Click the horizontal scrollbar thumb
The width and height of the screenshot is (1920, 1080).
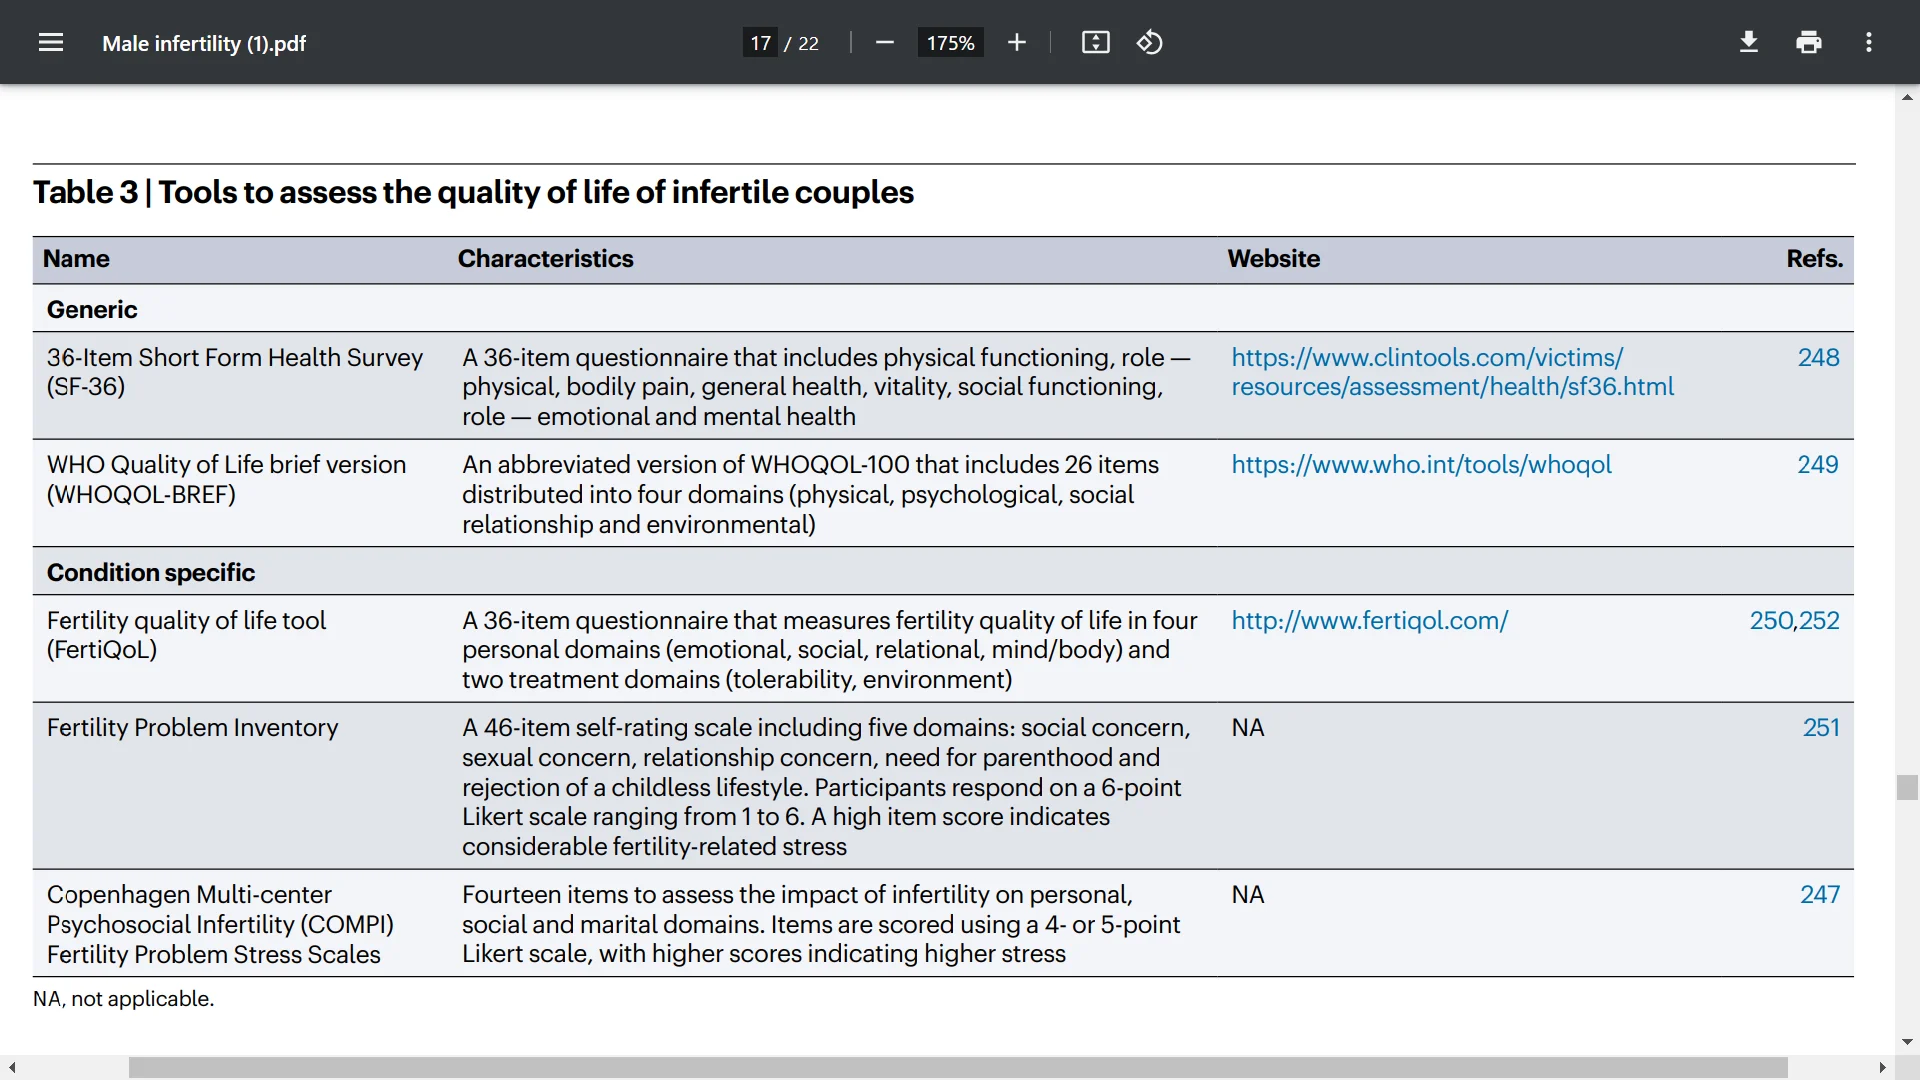(957, 1067)
